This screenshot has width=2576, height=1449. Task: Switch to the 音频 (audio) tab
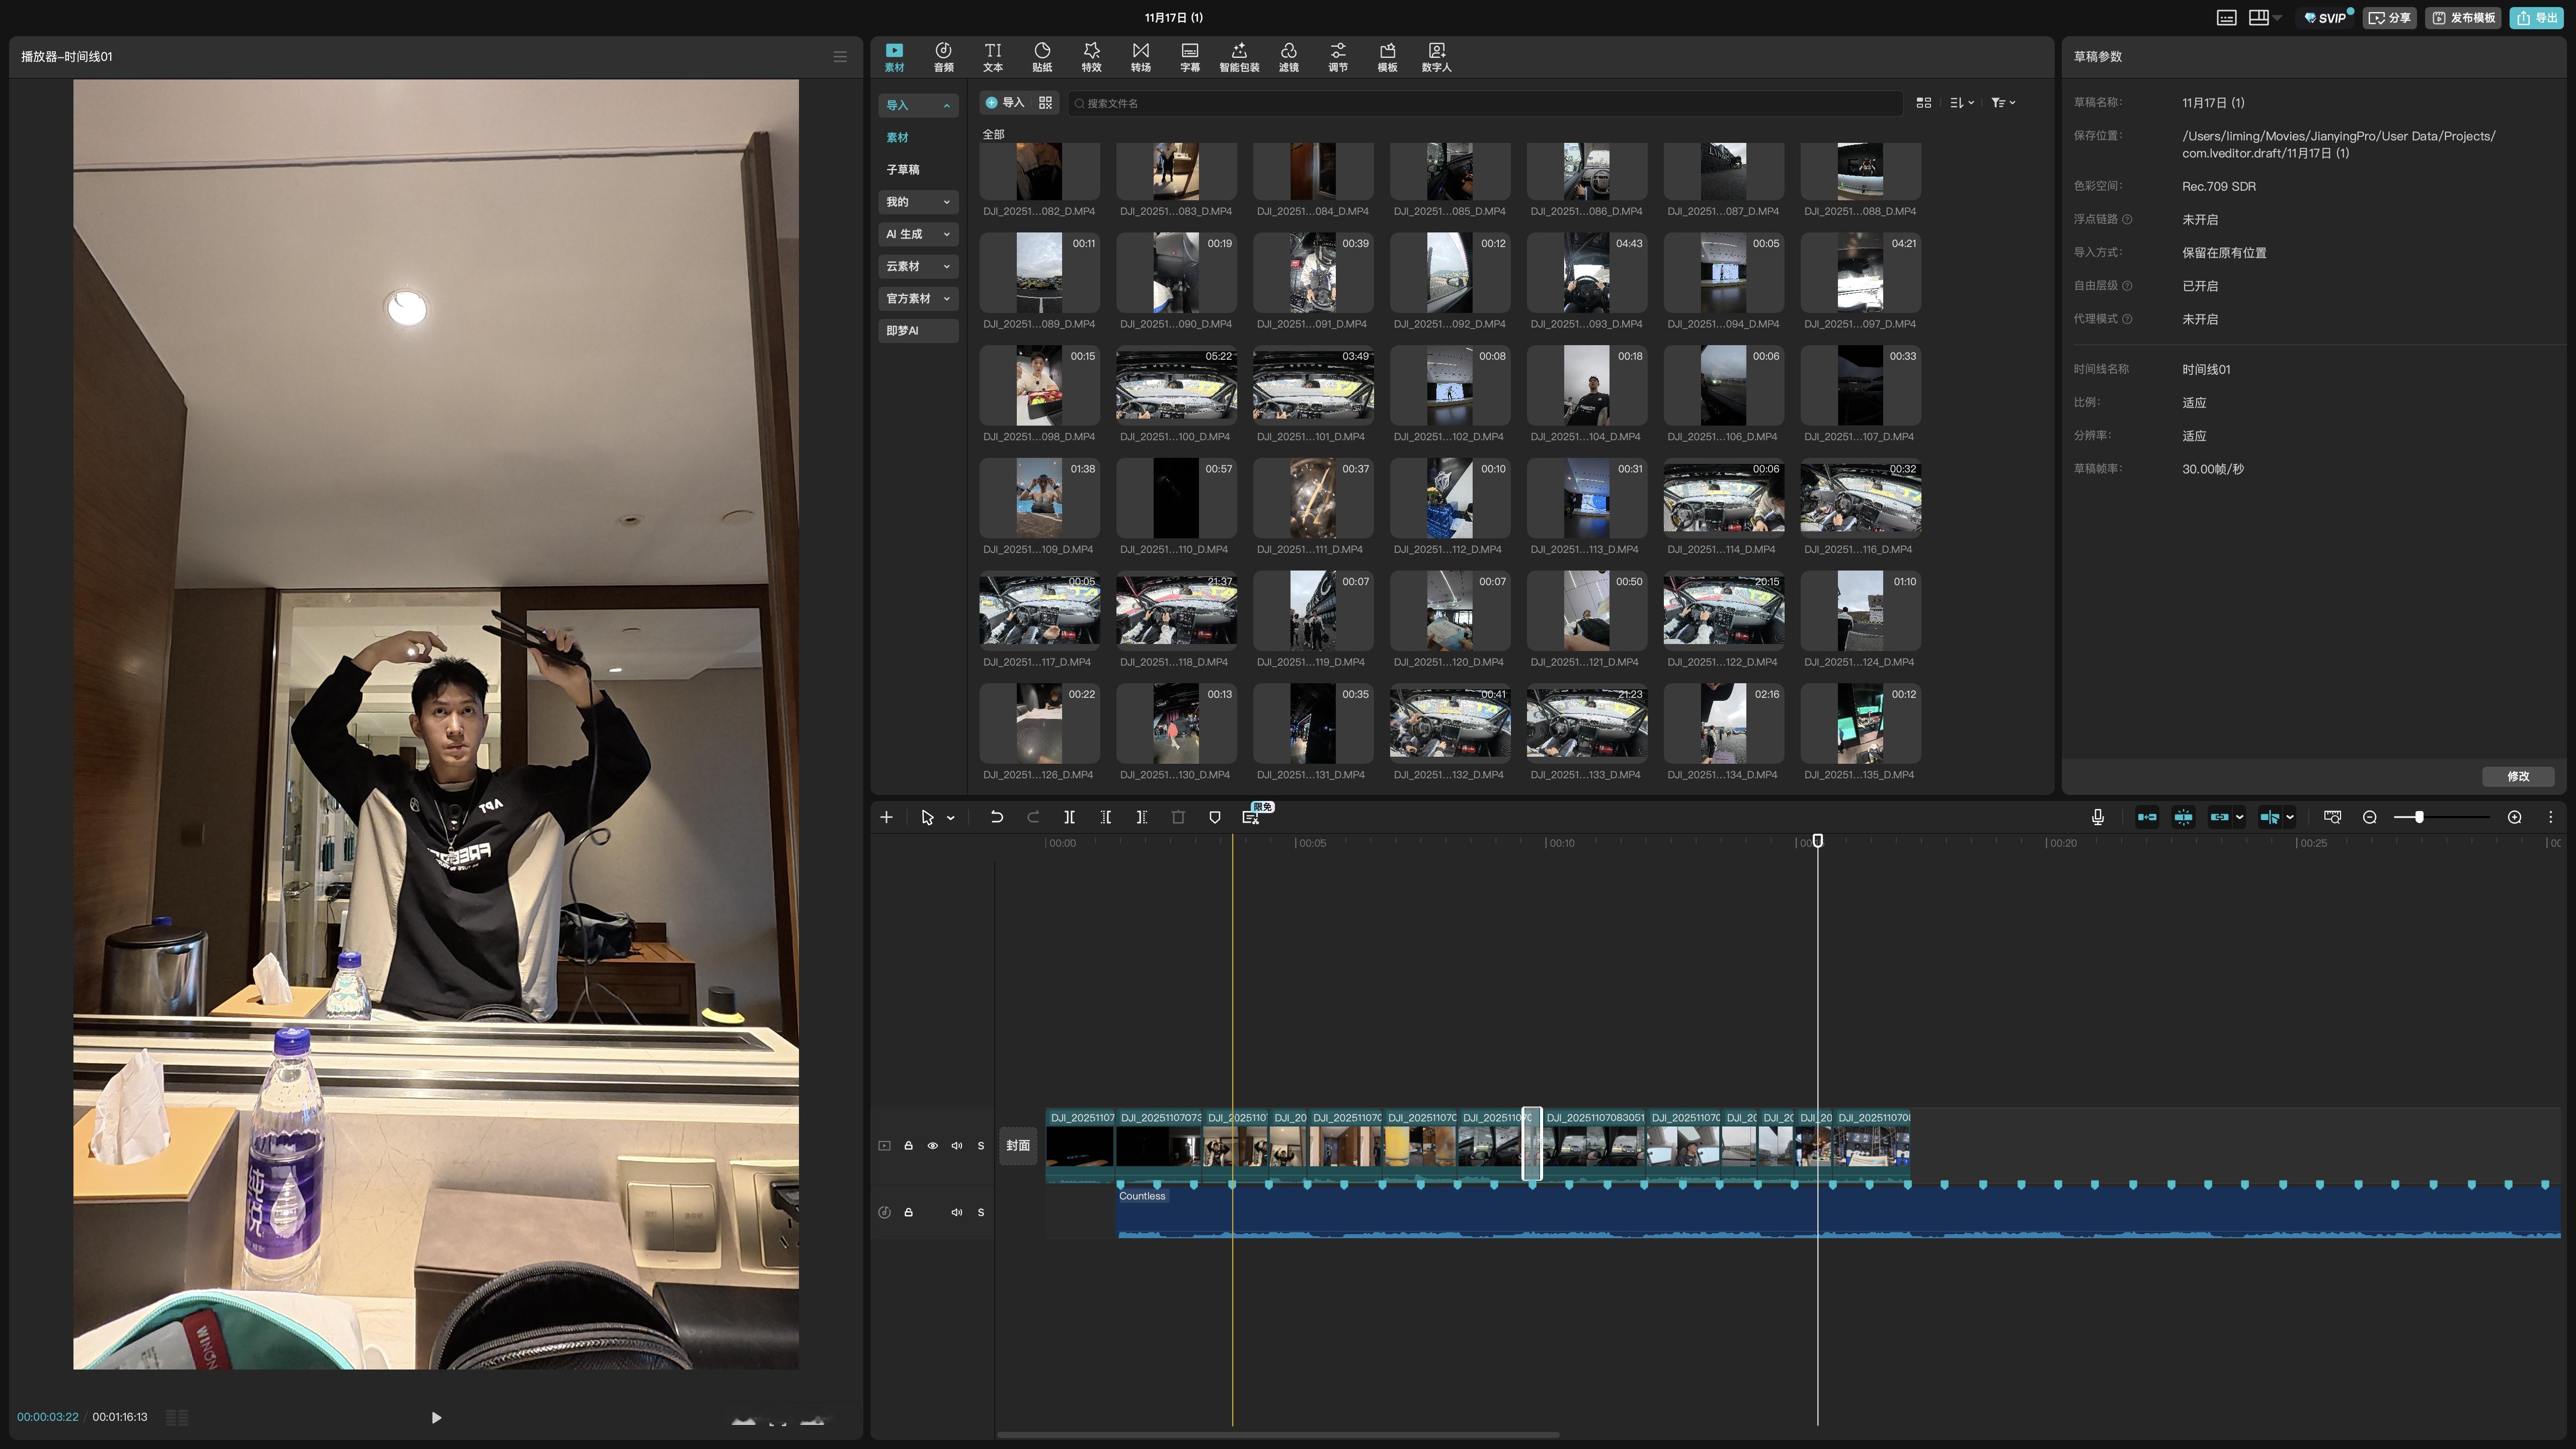(943, 56)
